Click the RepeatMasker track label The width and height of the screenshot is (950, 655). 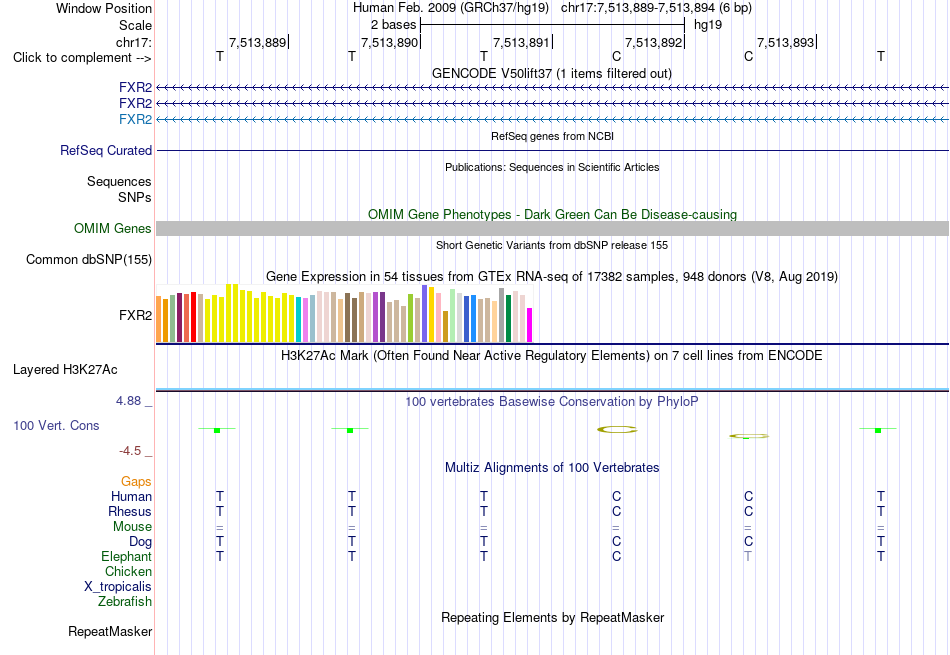coord(110,631)
